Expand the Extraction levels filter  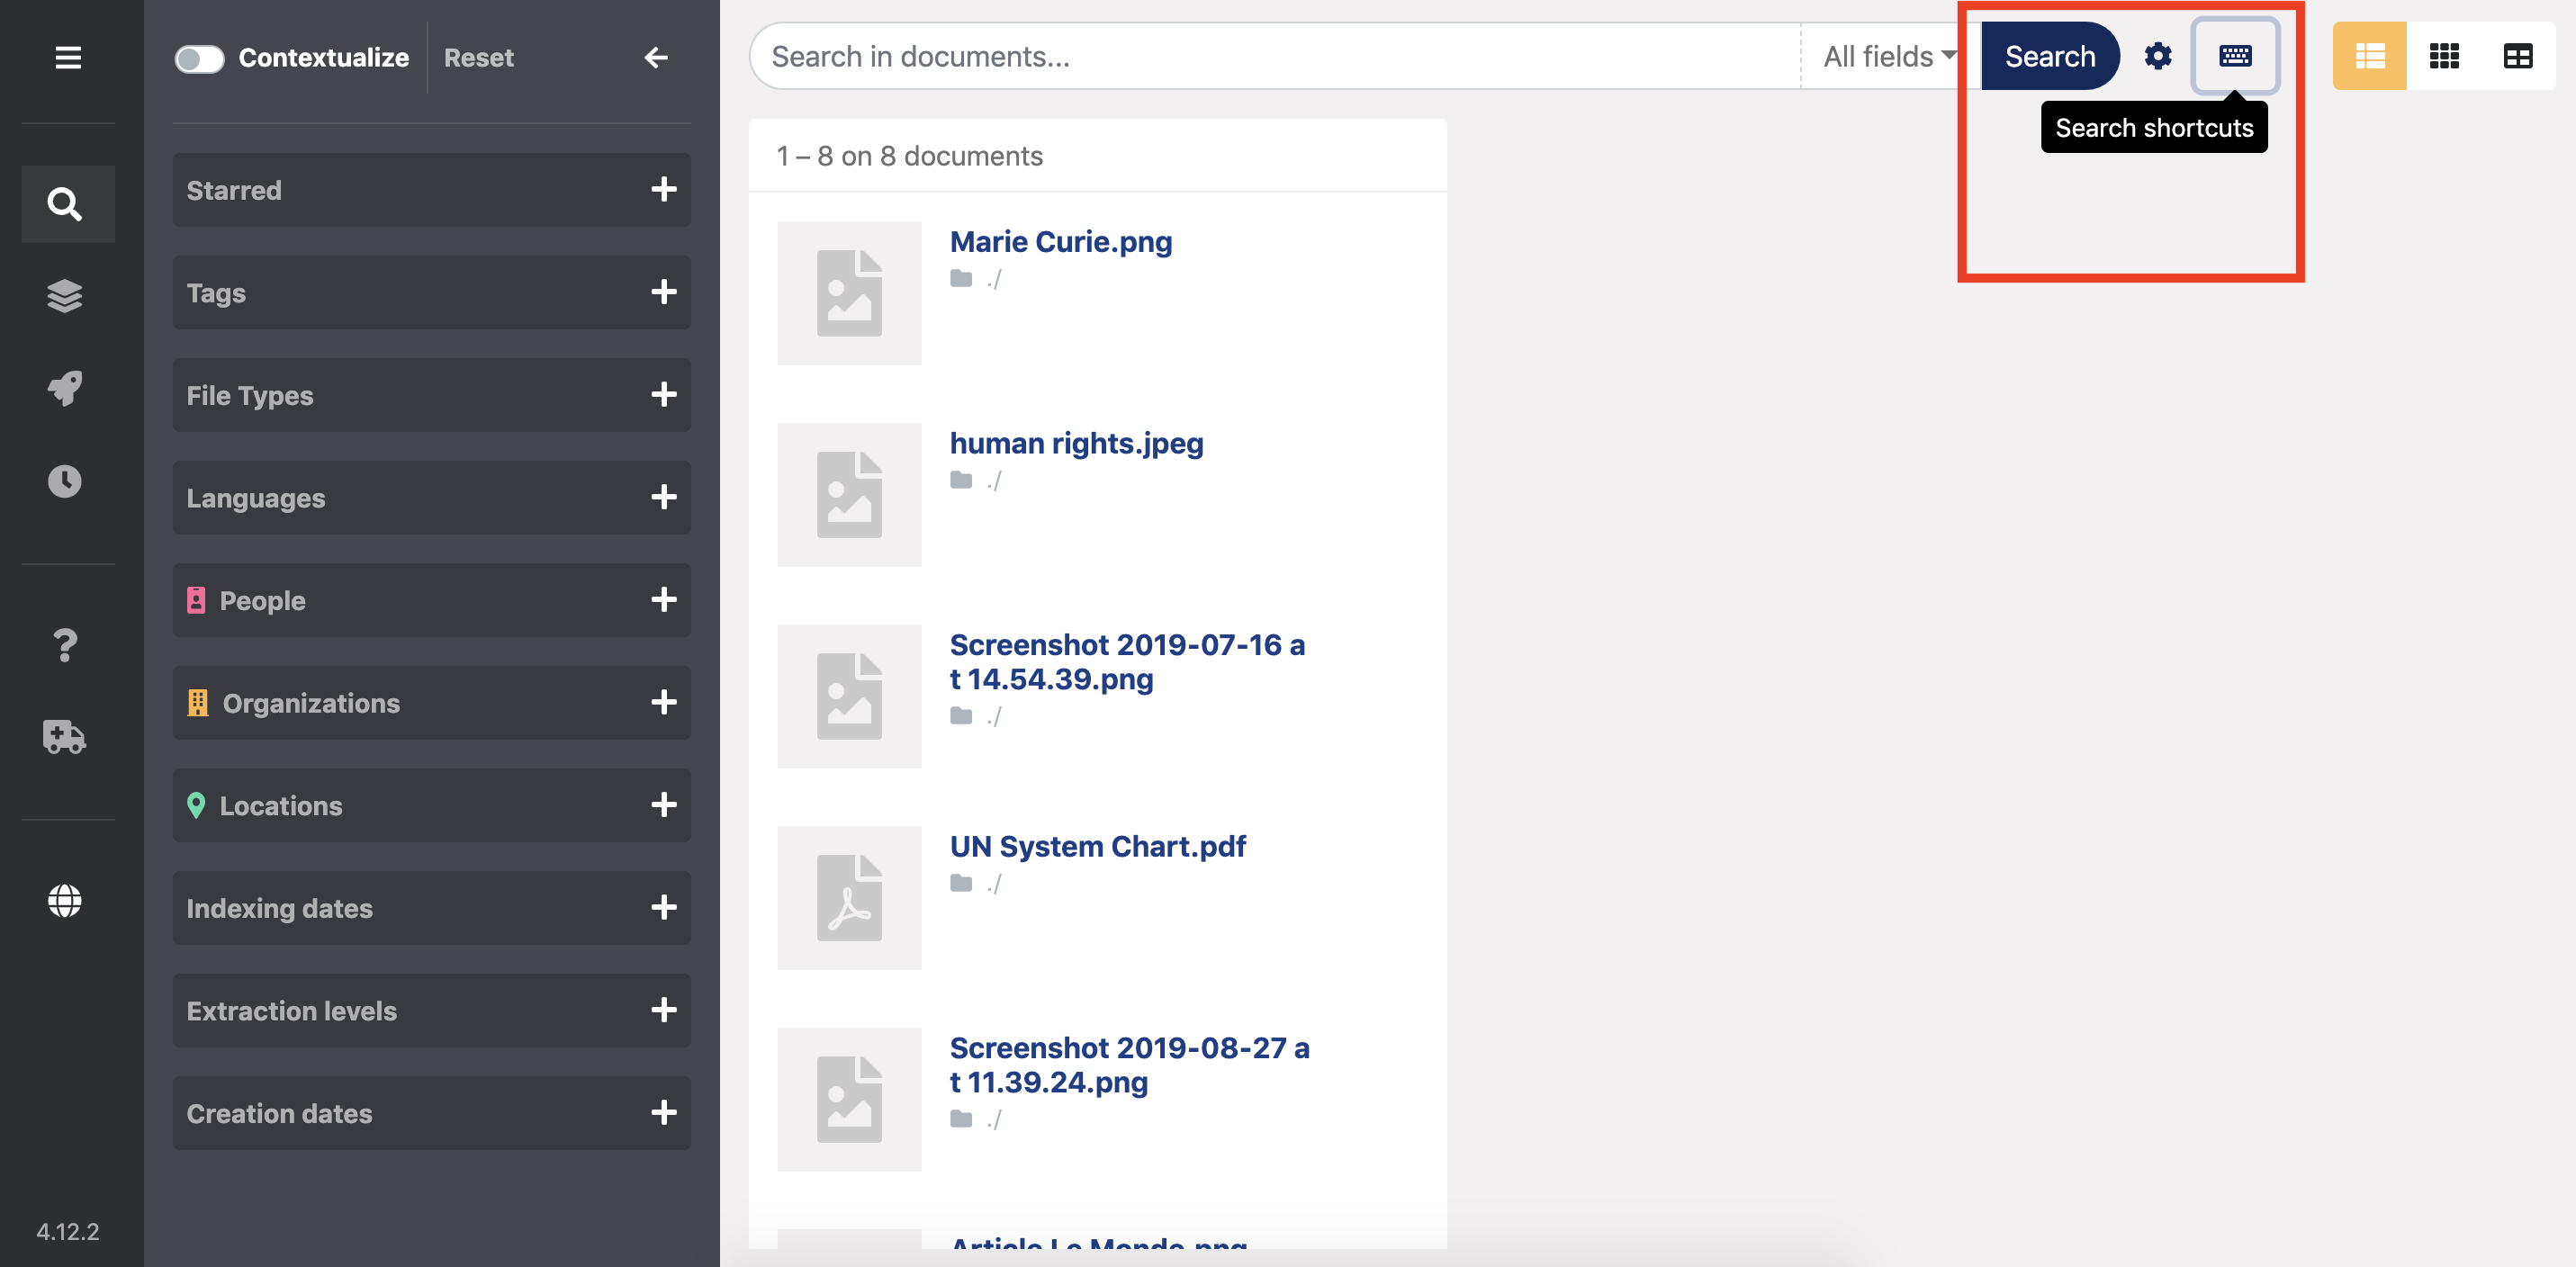pos(432,1011)
